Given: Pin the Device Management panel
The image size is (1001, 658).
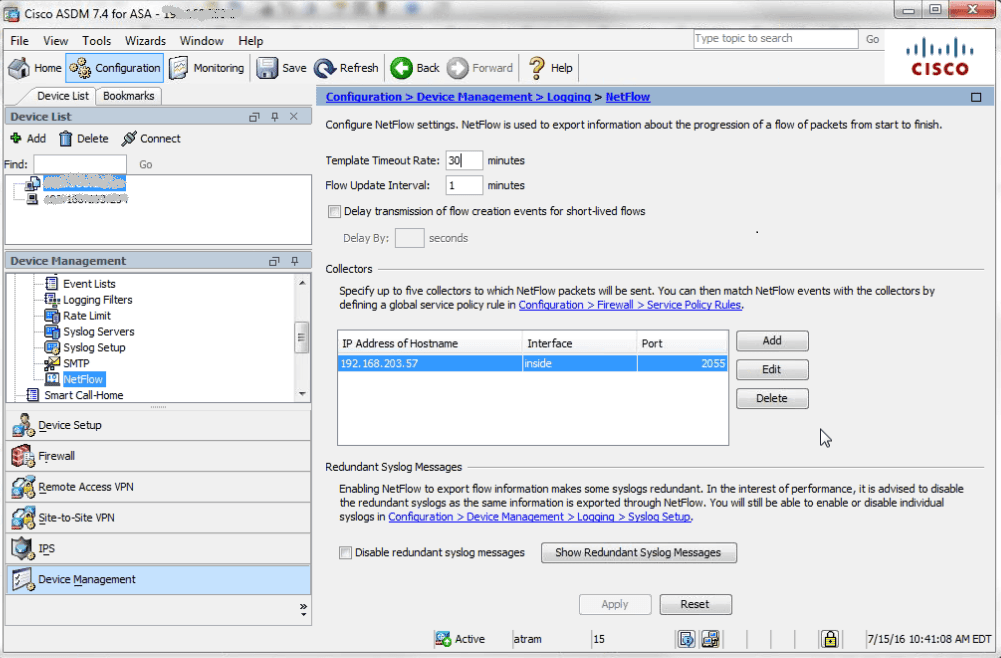Looking at the screenshot, I should click(294, 261).
